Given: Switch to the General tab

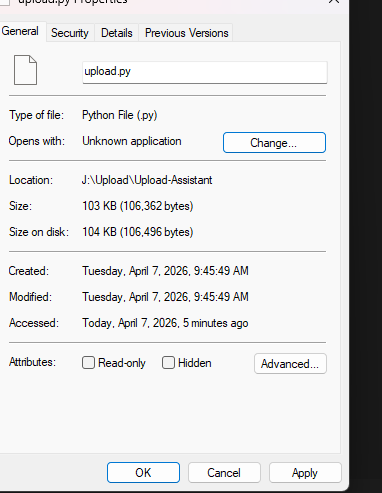Looking at the screenshot, I should (x=20, y=32).
